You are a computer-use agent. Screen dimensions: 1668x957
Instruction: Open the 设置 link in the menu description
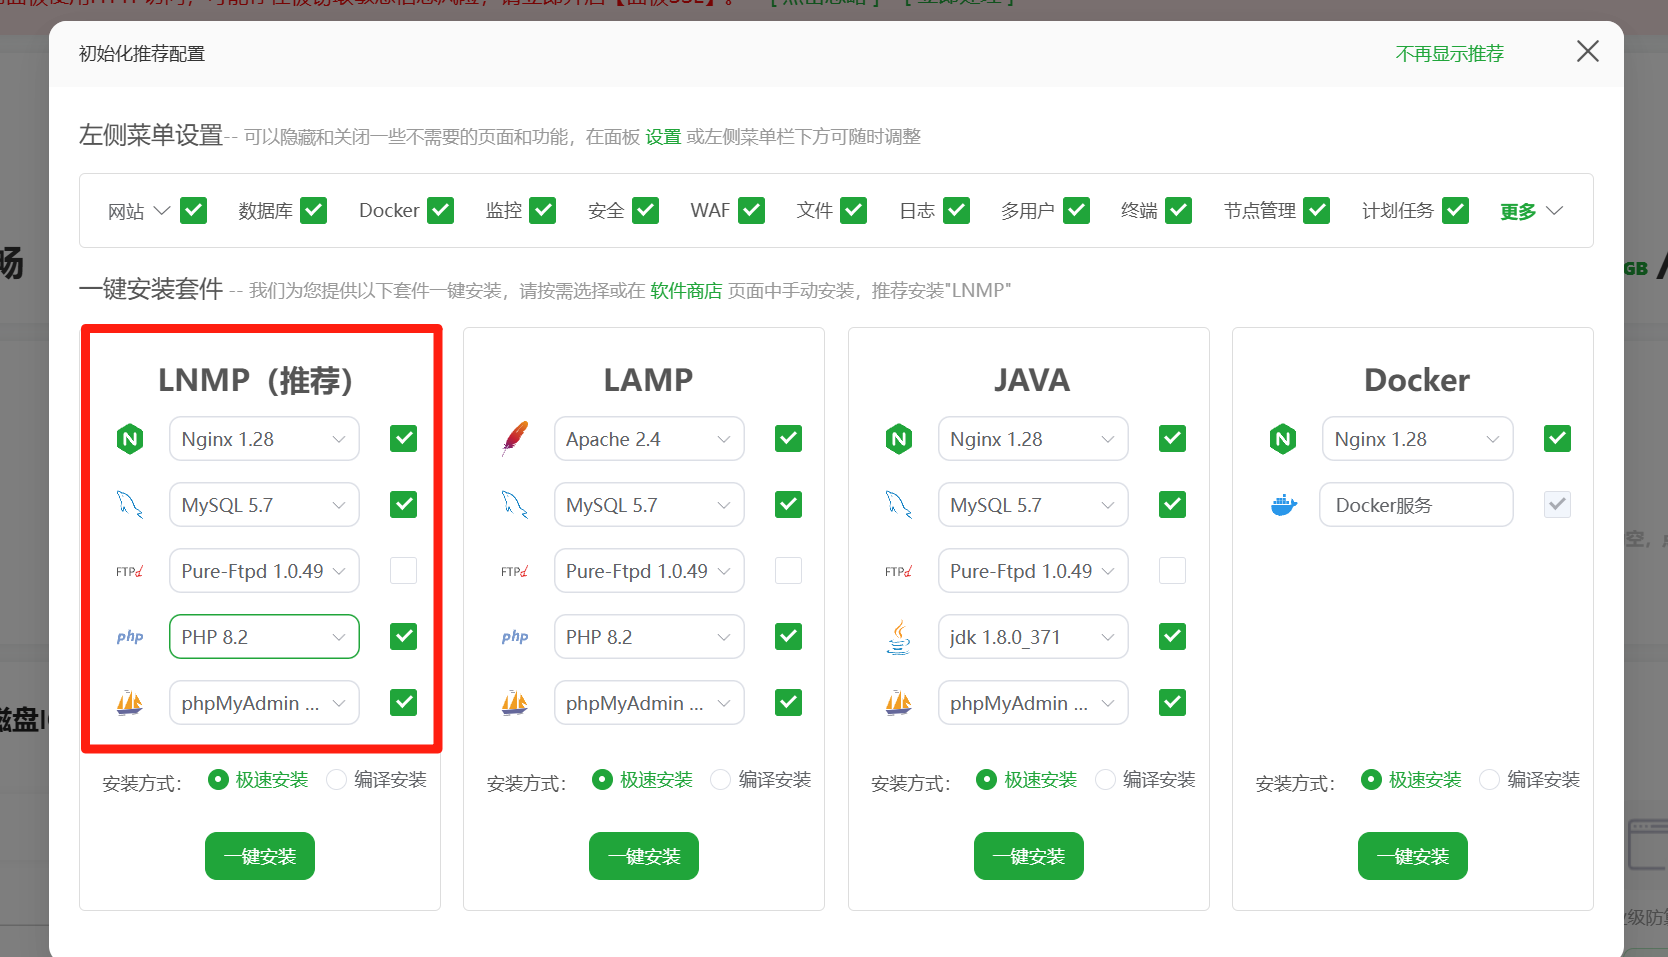[x=663, y=136]
